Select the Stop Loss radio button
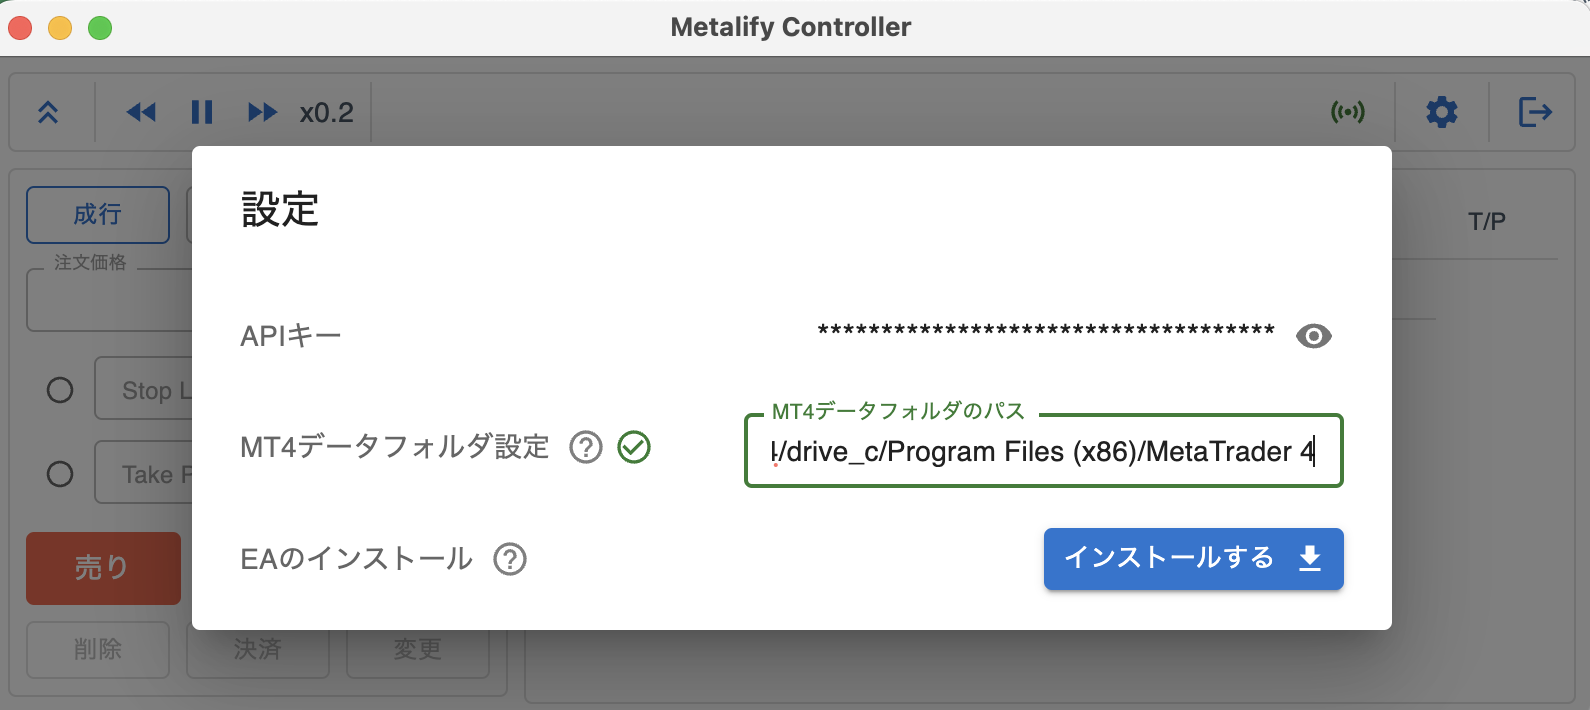Screen dimensions: 1590x710 (x=59, y=389)
